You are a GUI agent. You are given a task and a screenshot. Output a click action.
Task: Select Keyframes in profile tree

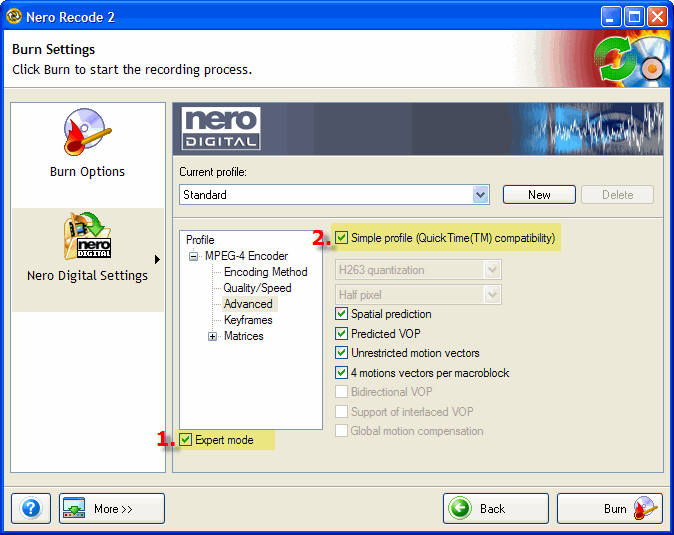(248, 320)
